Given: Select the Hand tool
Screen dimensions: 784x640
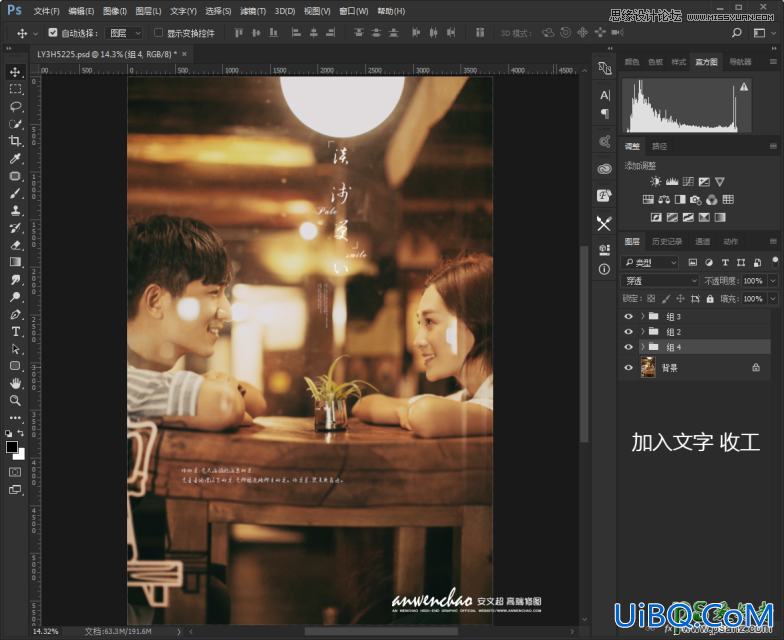Looking at the screenshot, I should (x=15, y=384).
